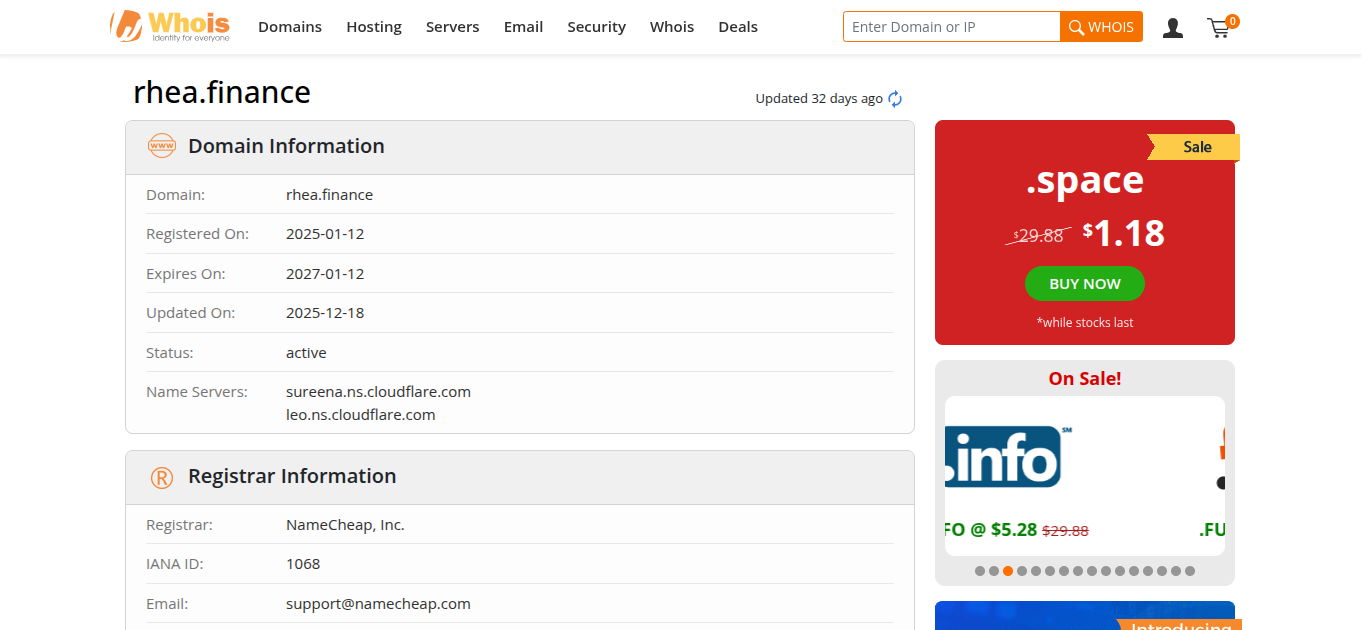Open the Servers menu
This screenshot has width=1362, height=630.
point(453,27)
